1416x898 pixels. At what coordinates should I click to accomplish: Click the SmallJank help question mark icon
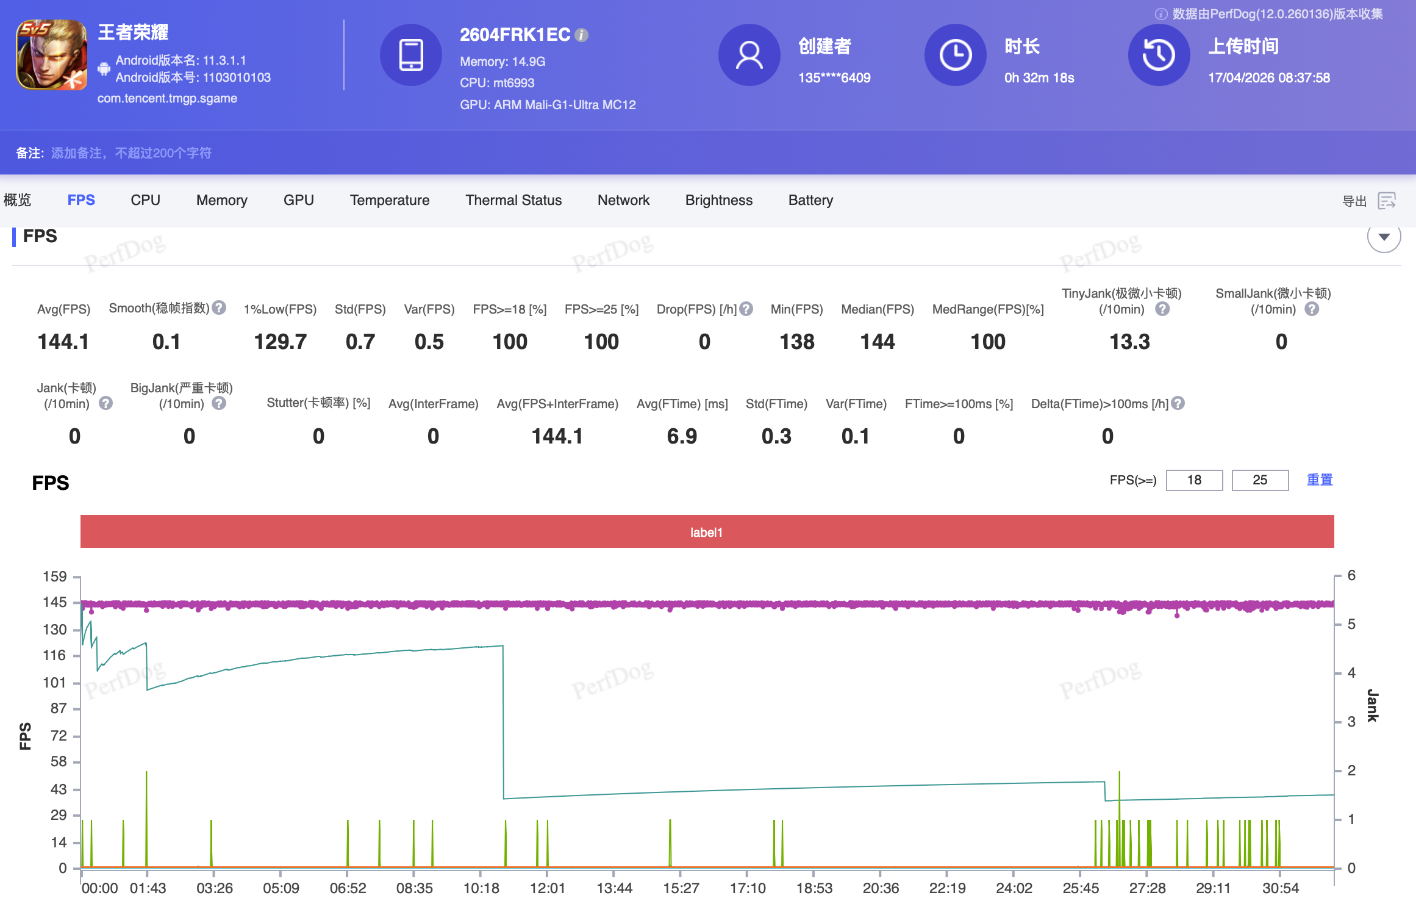pos(1312,309)
